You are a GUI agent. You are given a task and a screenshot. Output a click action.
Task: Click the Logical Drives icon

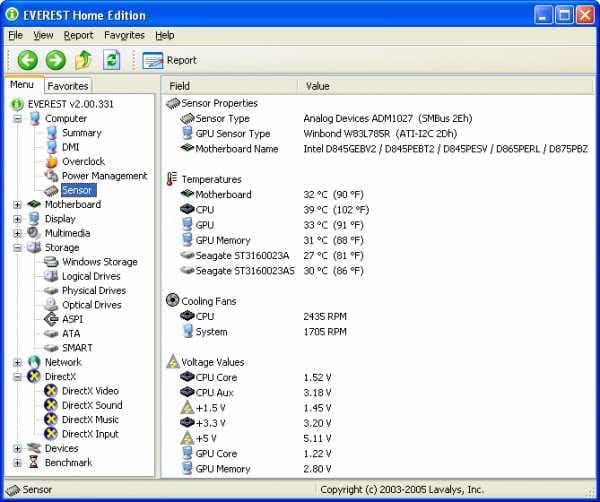tap(51, 276)
